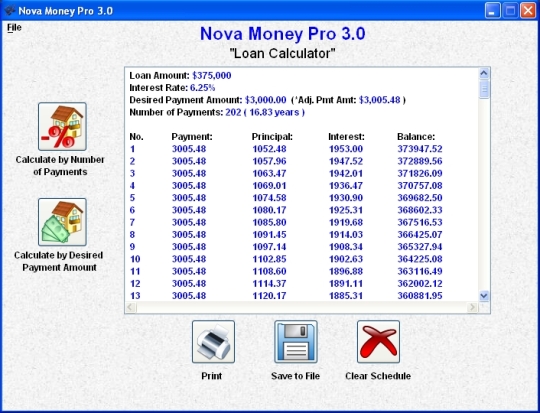Image resolution: width=540 pixels, height=413 pixels.
Task: Click the horizontal scroll right arrow
Action: pyautogui.click(x=472, y=307)
